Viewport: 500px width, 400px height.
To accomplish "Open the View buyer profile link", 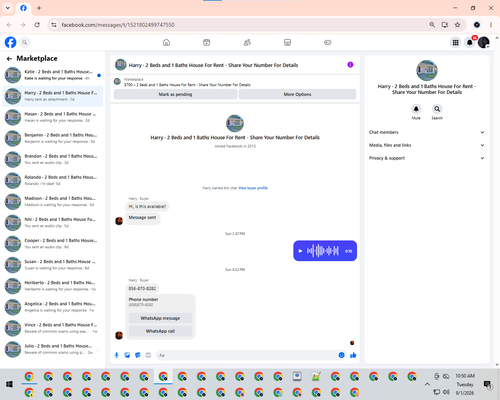I will 253,188.
